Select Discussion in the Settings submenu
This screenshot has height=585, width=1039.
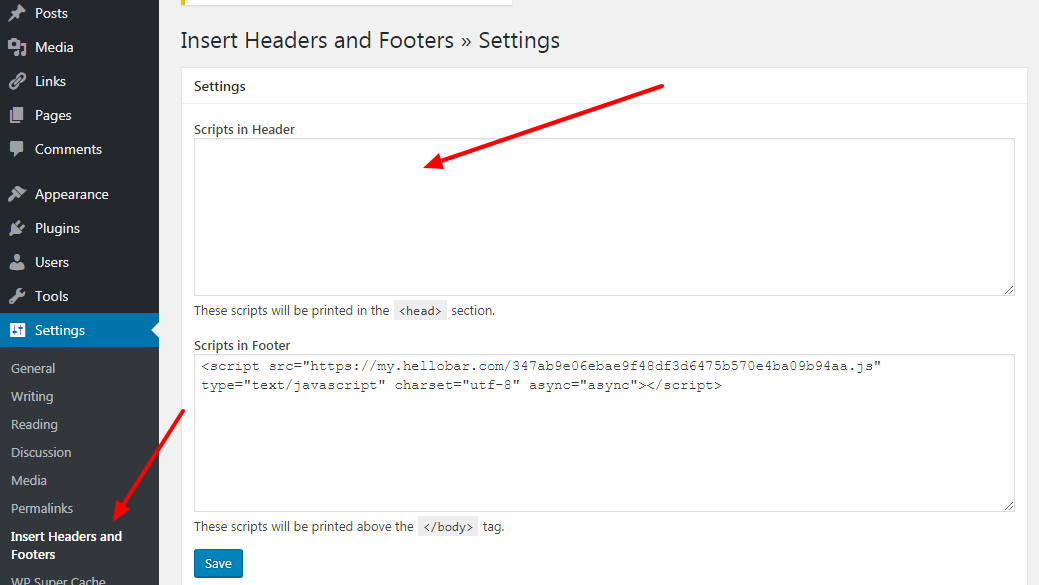point(41,452)
